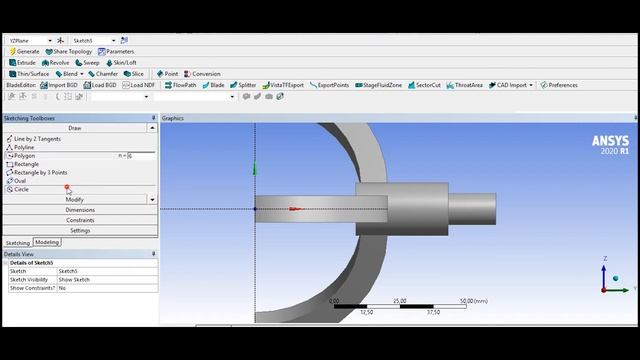Select the Slice tool
The height and width of the screenshot is (360, 640).
point(133,74)
